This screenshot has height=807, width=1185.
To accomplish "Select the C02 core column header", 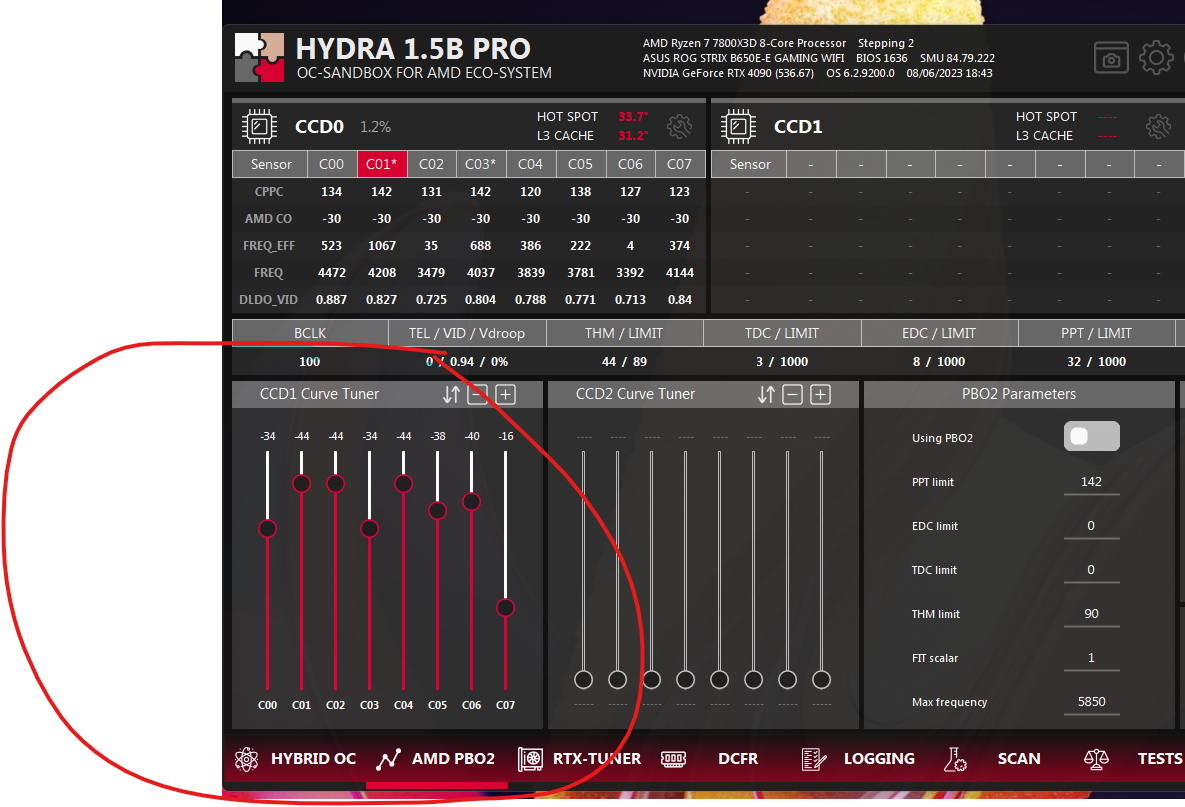I will pos(432,164).
